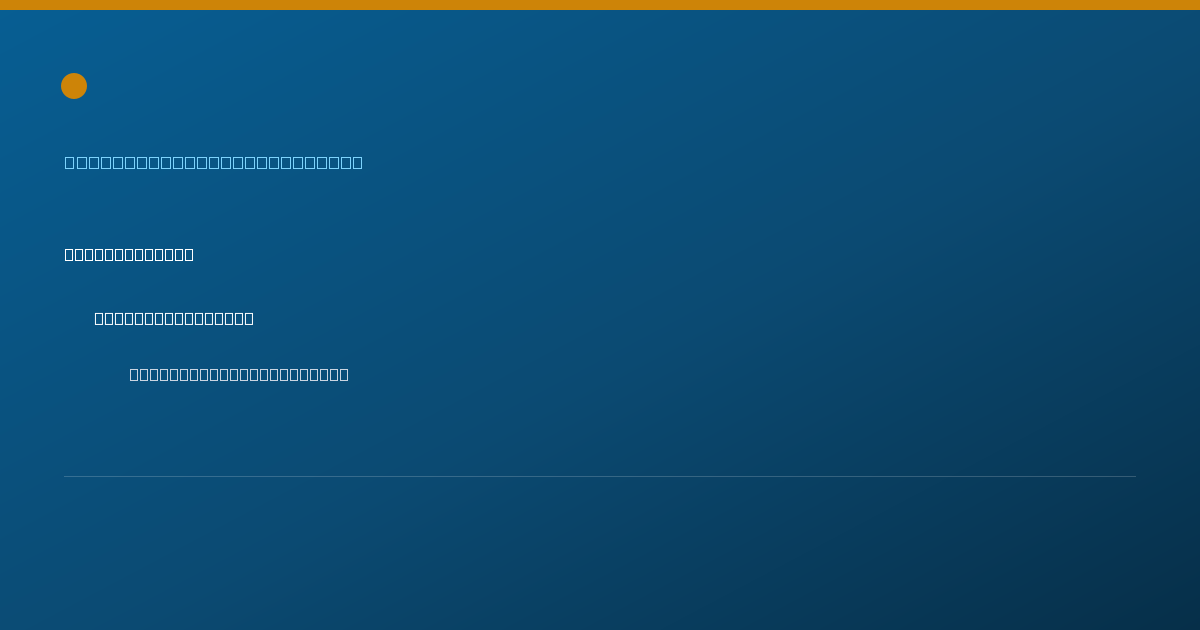Click the orange circle icon

point(74,86)
